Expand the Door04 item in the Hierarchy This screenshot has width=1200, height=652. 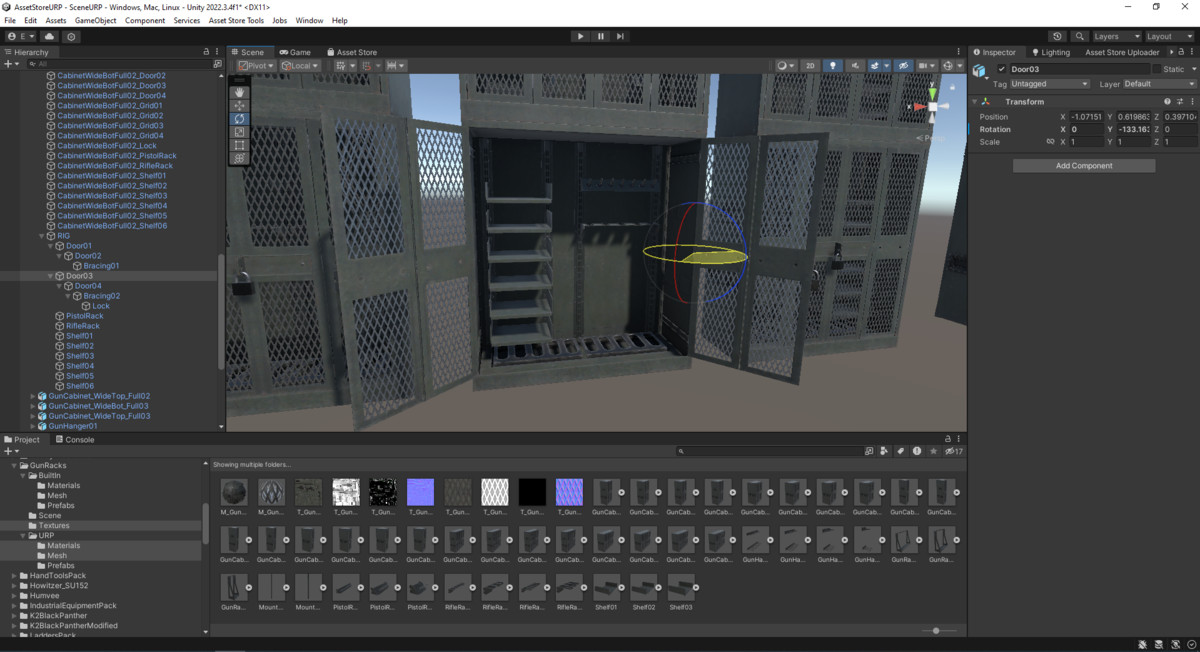pyautogui.click(x=58, y=285)
